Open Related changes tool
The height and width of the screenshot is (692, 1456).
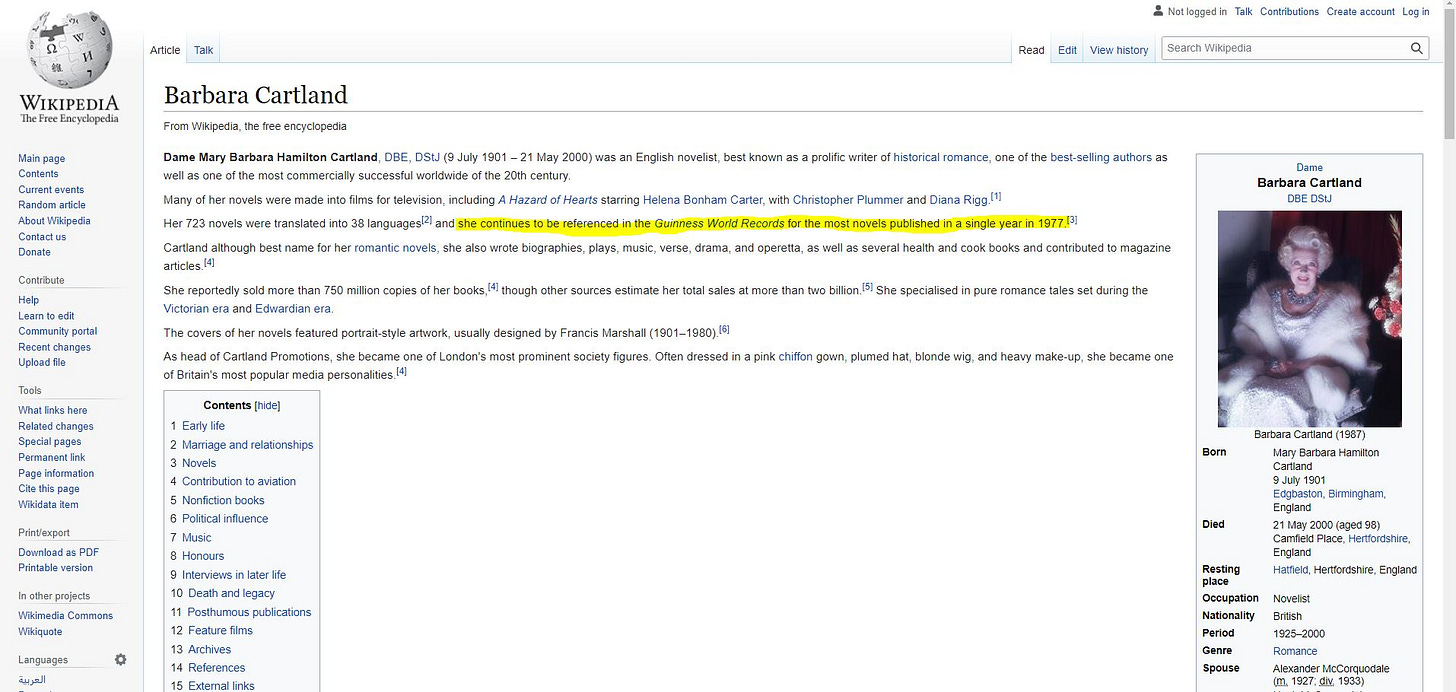pos(55,426)
